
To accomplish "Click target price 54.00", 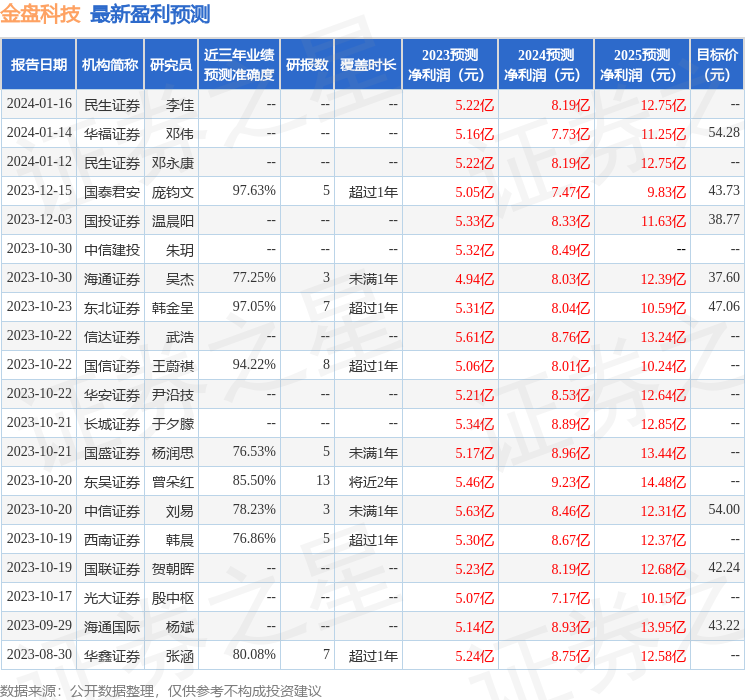I will (x=724, y=509).
